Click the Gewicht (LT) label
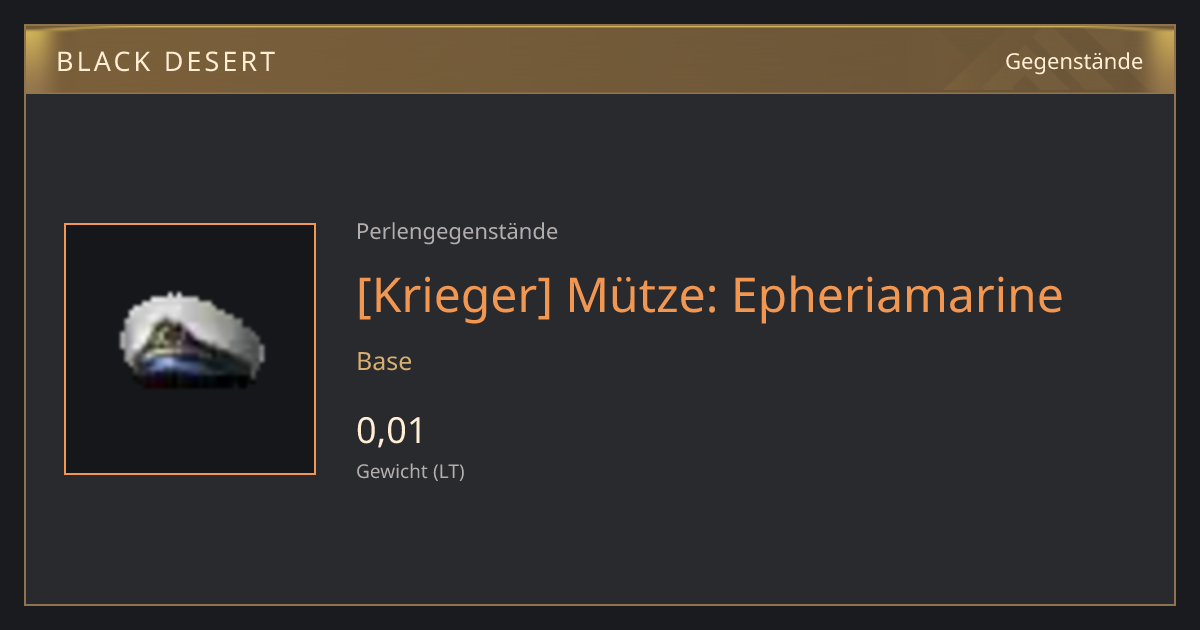 pos(410,471)
